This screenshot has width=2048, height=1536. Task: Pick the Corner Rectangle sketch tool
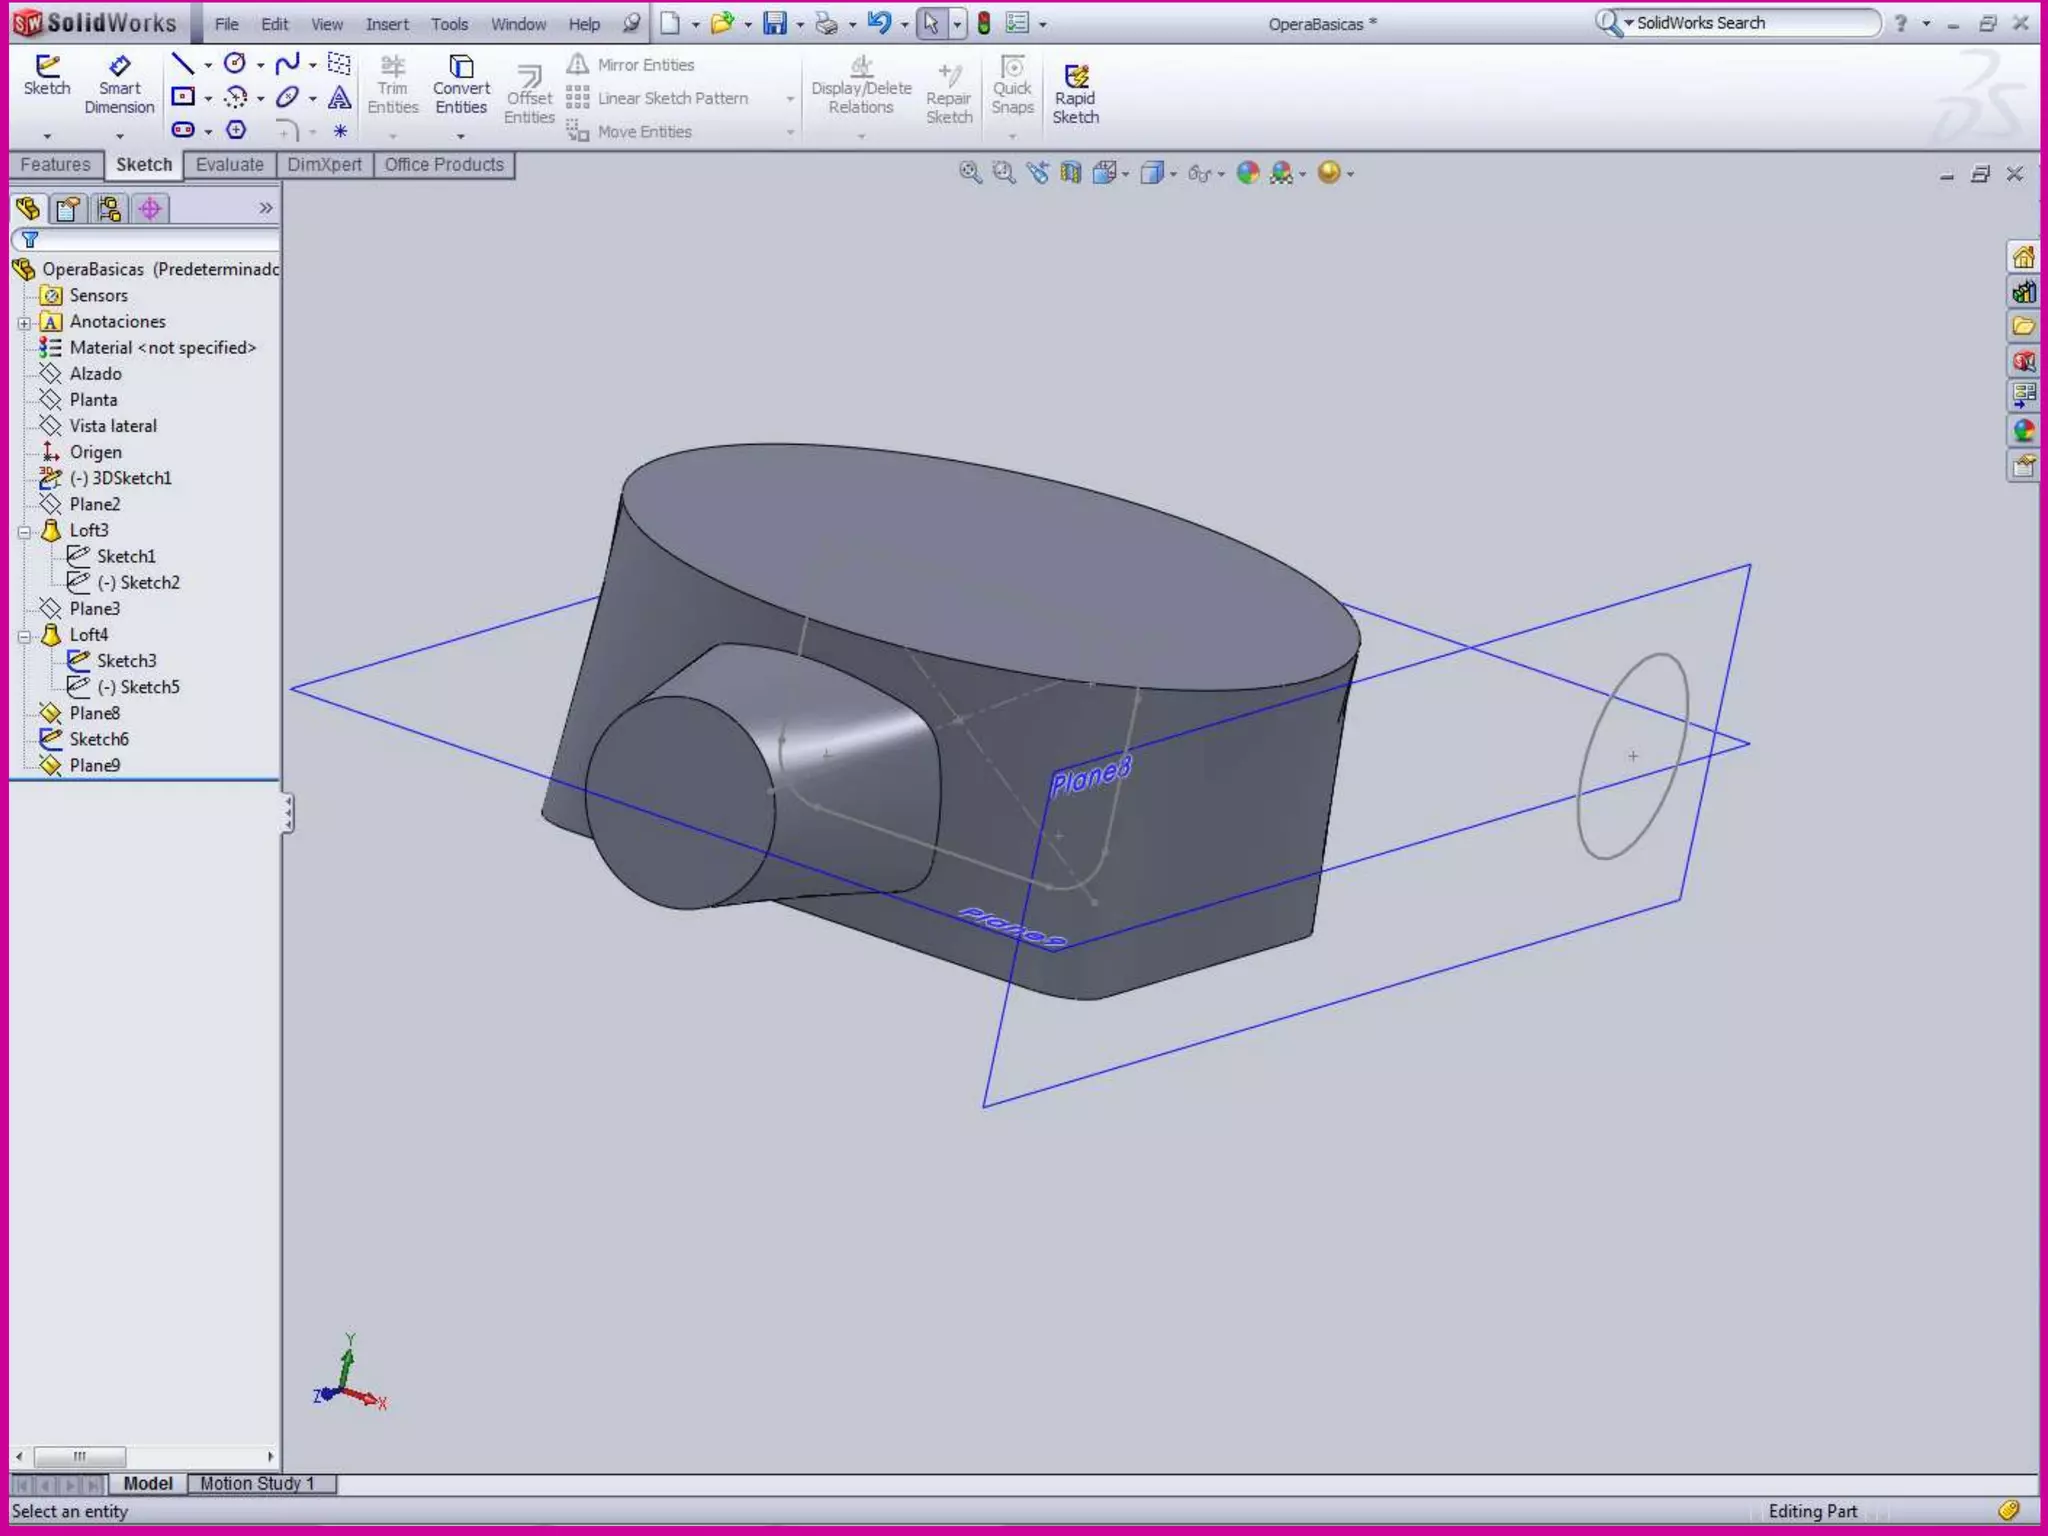183,97
